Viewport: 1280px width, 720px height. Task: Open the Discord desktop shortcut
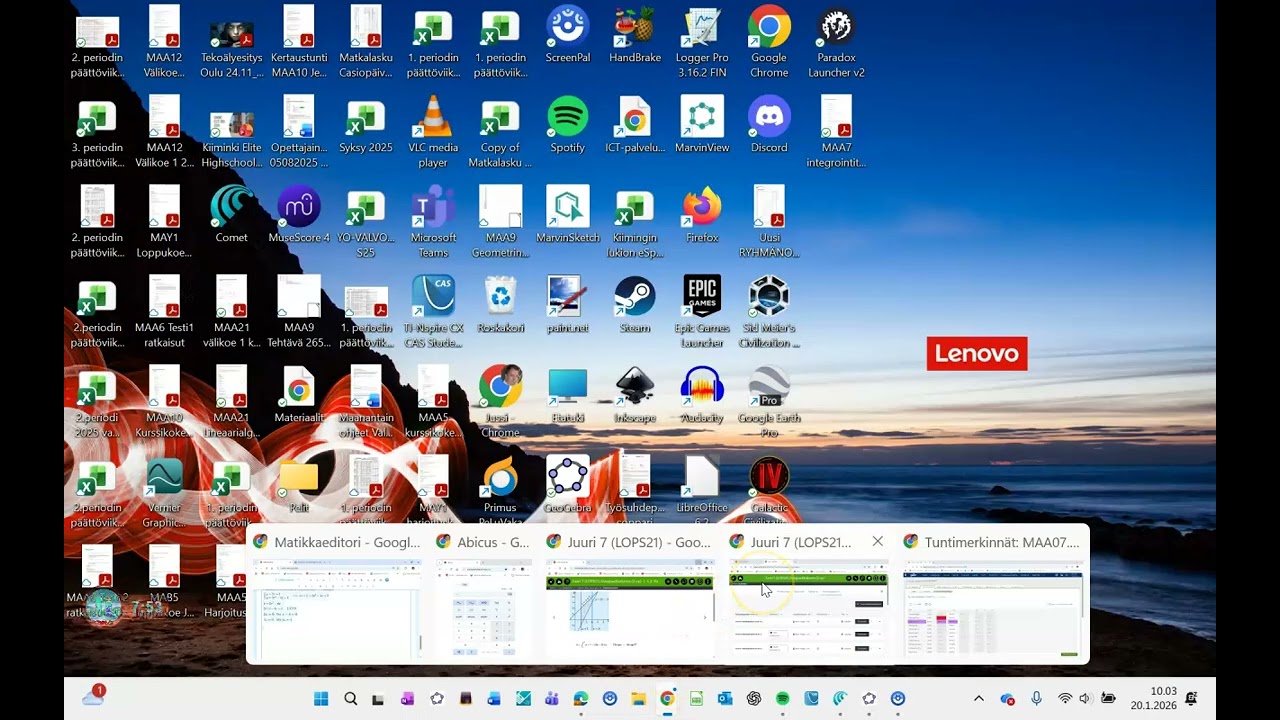[769, 126]
